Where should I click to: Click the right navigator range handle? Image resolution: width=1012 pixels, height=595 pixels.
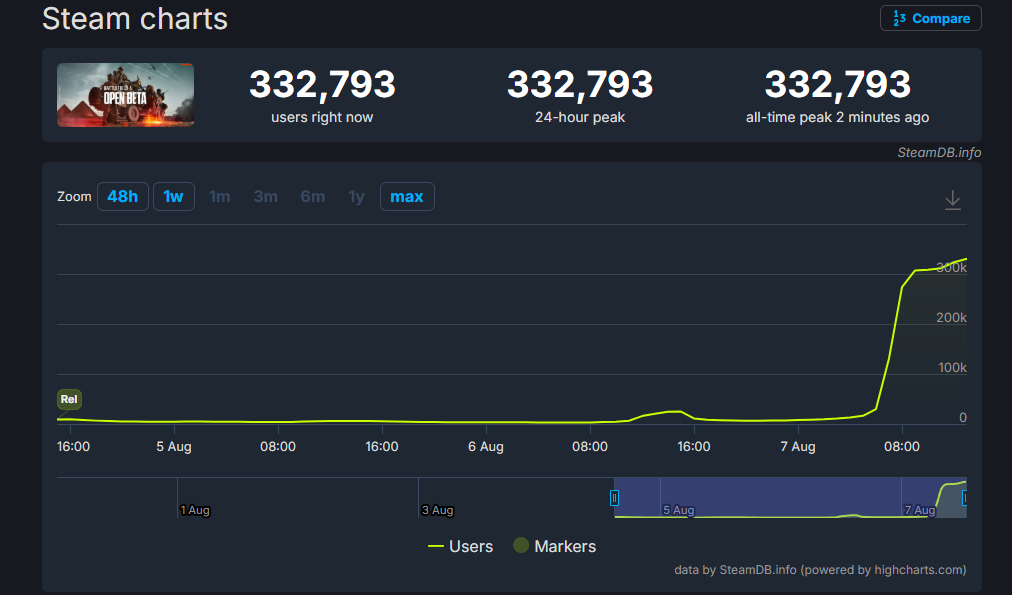click(x=965, y=497)
